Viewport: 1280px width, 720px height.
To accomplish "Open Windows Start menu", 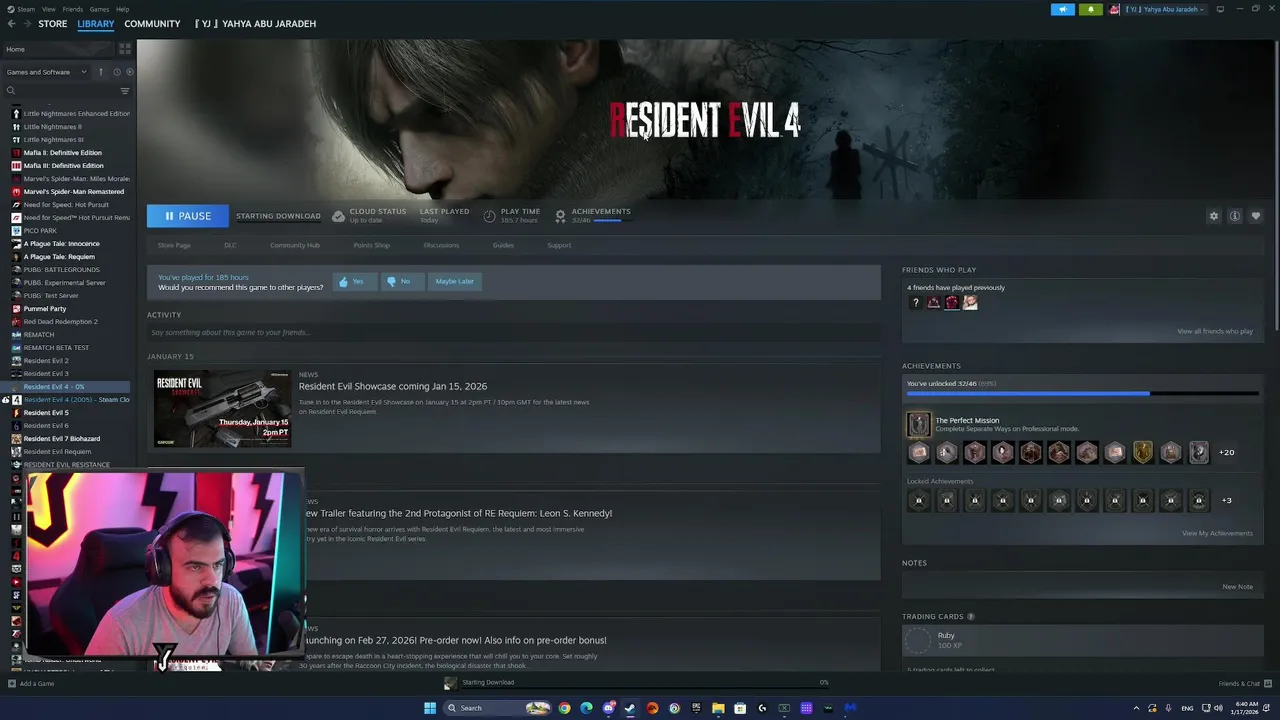I will (x=430, y=708).
